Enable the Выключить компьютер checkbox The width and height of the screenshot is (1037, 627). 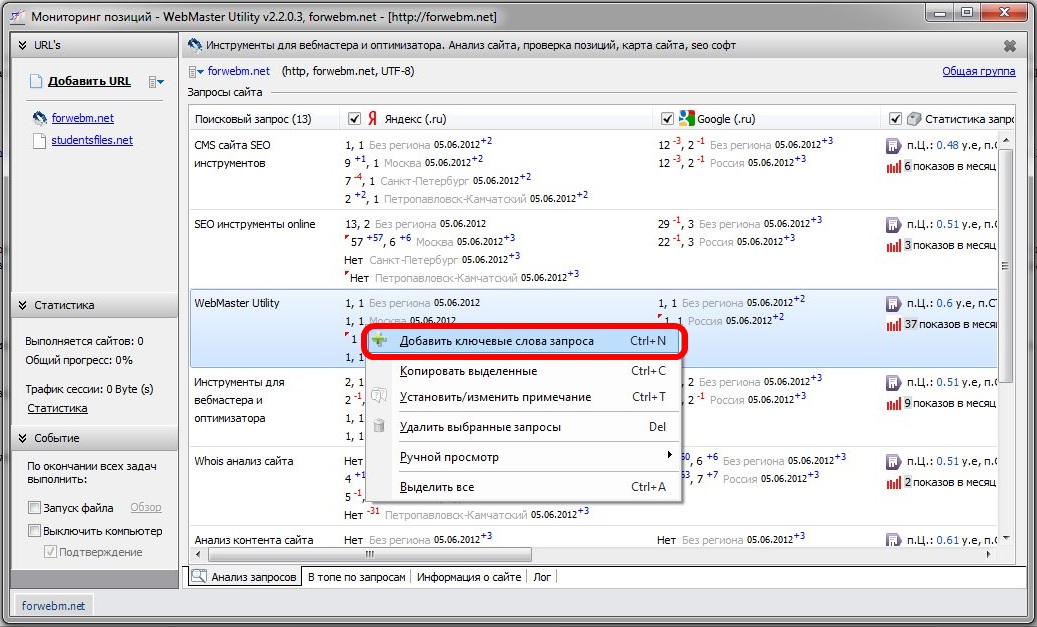tap(35, 531)
